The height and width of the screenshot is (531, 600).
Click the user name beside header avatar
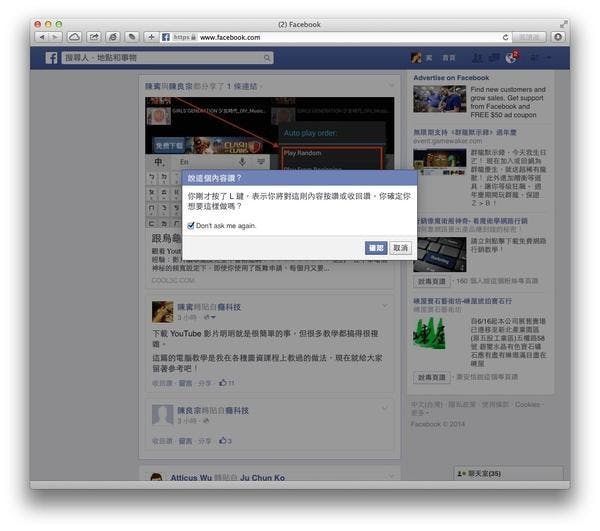click(429, 58)
